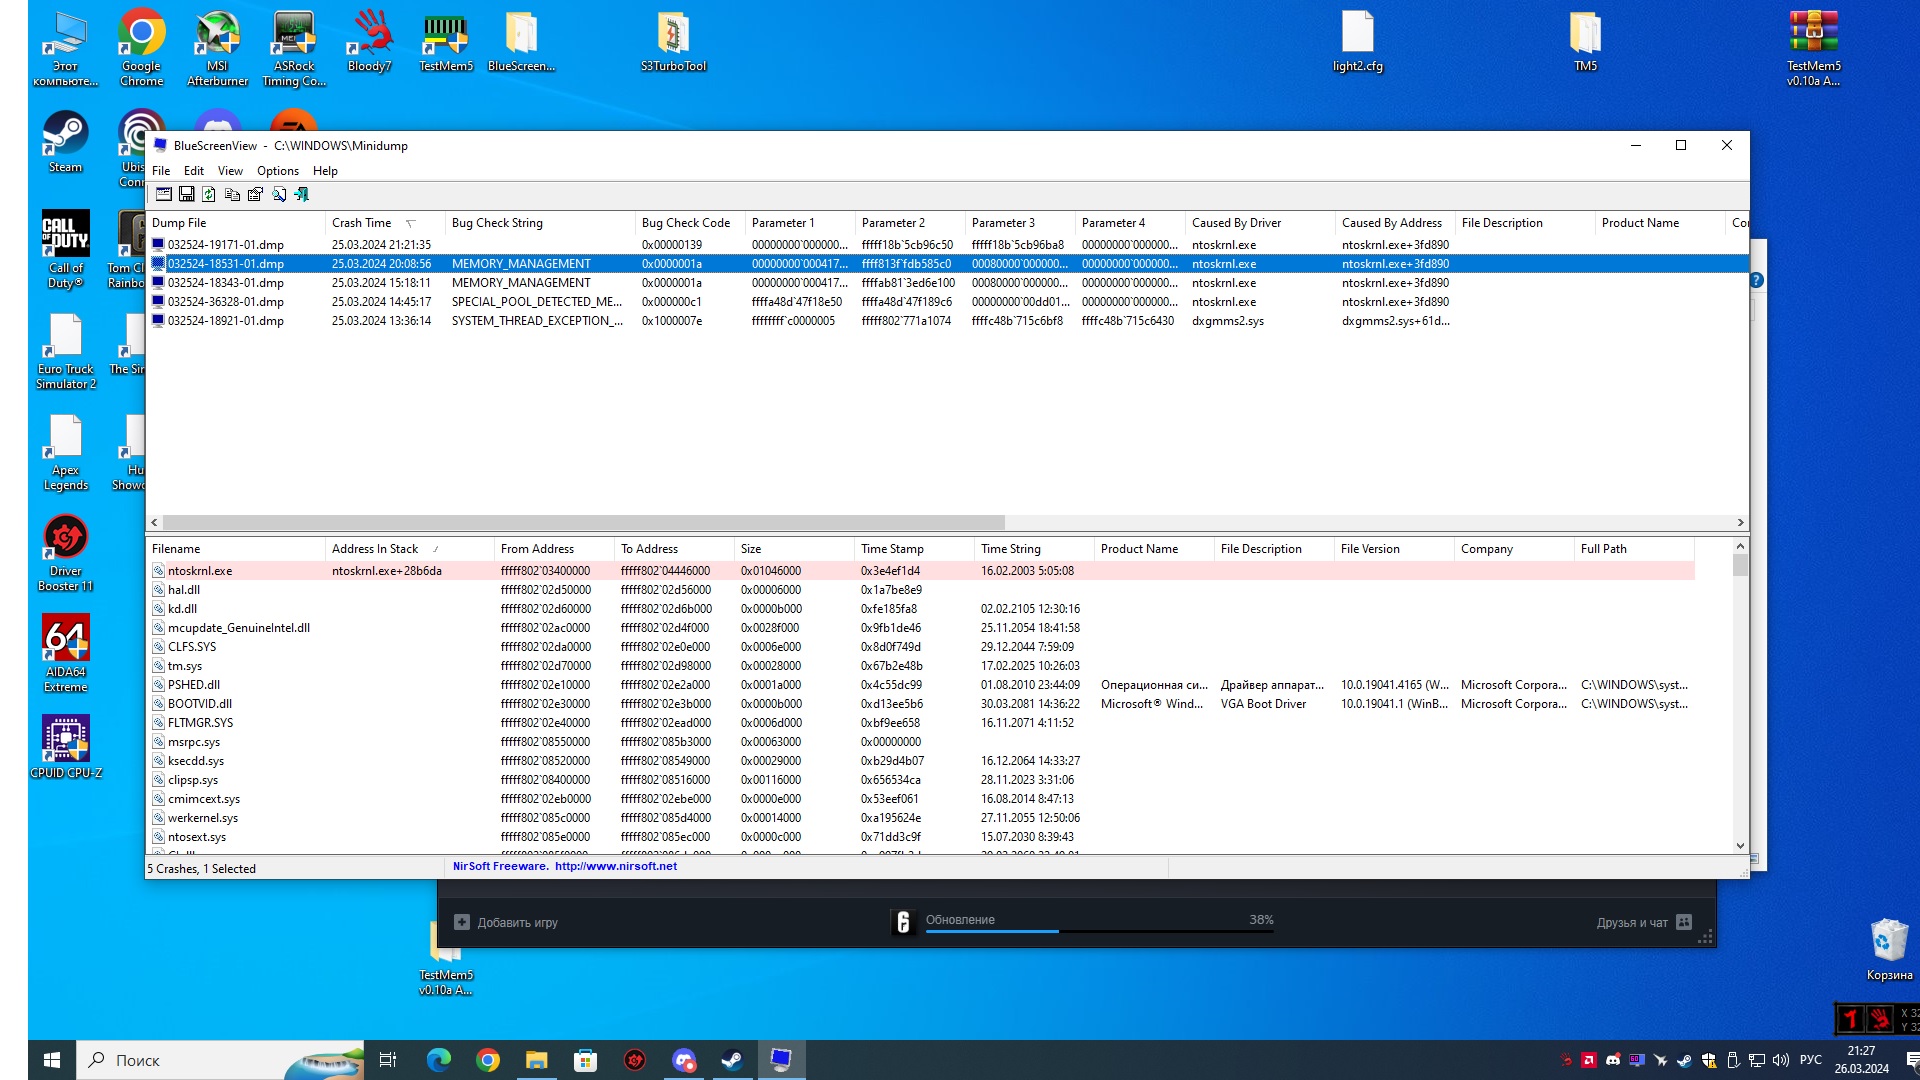
Task: Open the nirsoft.net link in status bar
Action: point(615,866)
